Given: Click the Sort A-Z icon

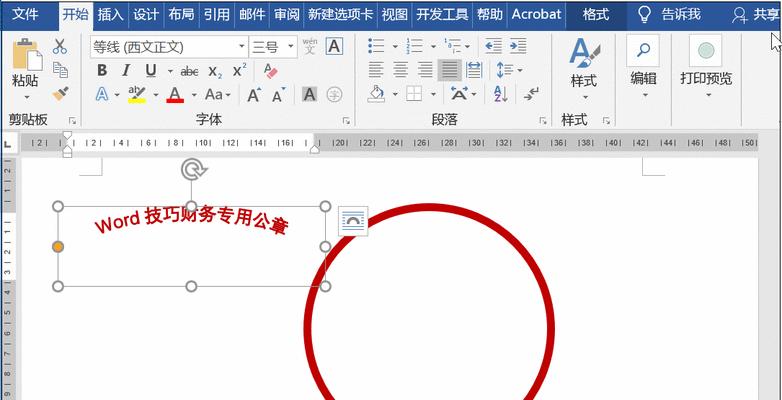Looking at the screenshot, I should click(500, 94).
